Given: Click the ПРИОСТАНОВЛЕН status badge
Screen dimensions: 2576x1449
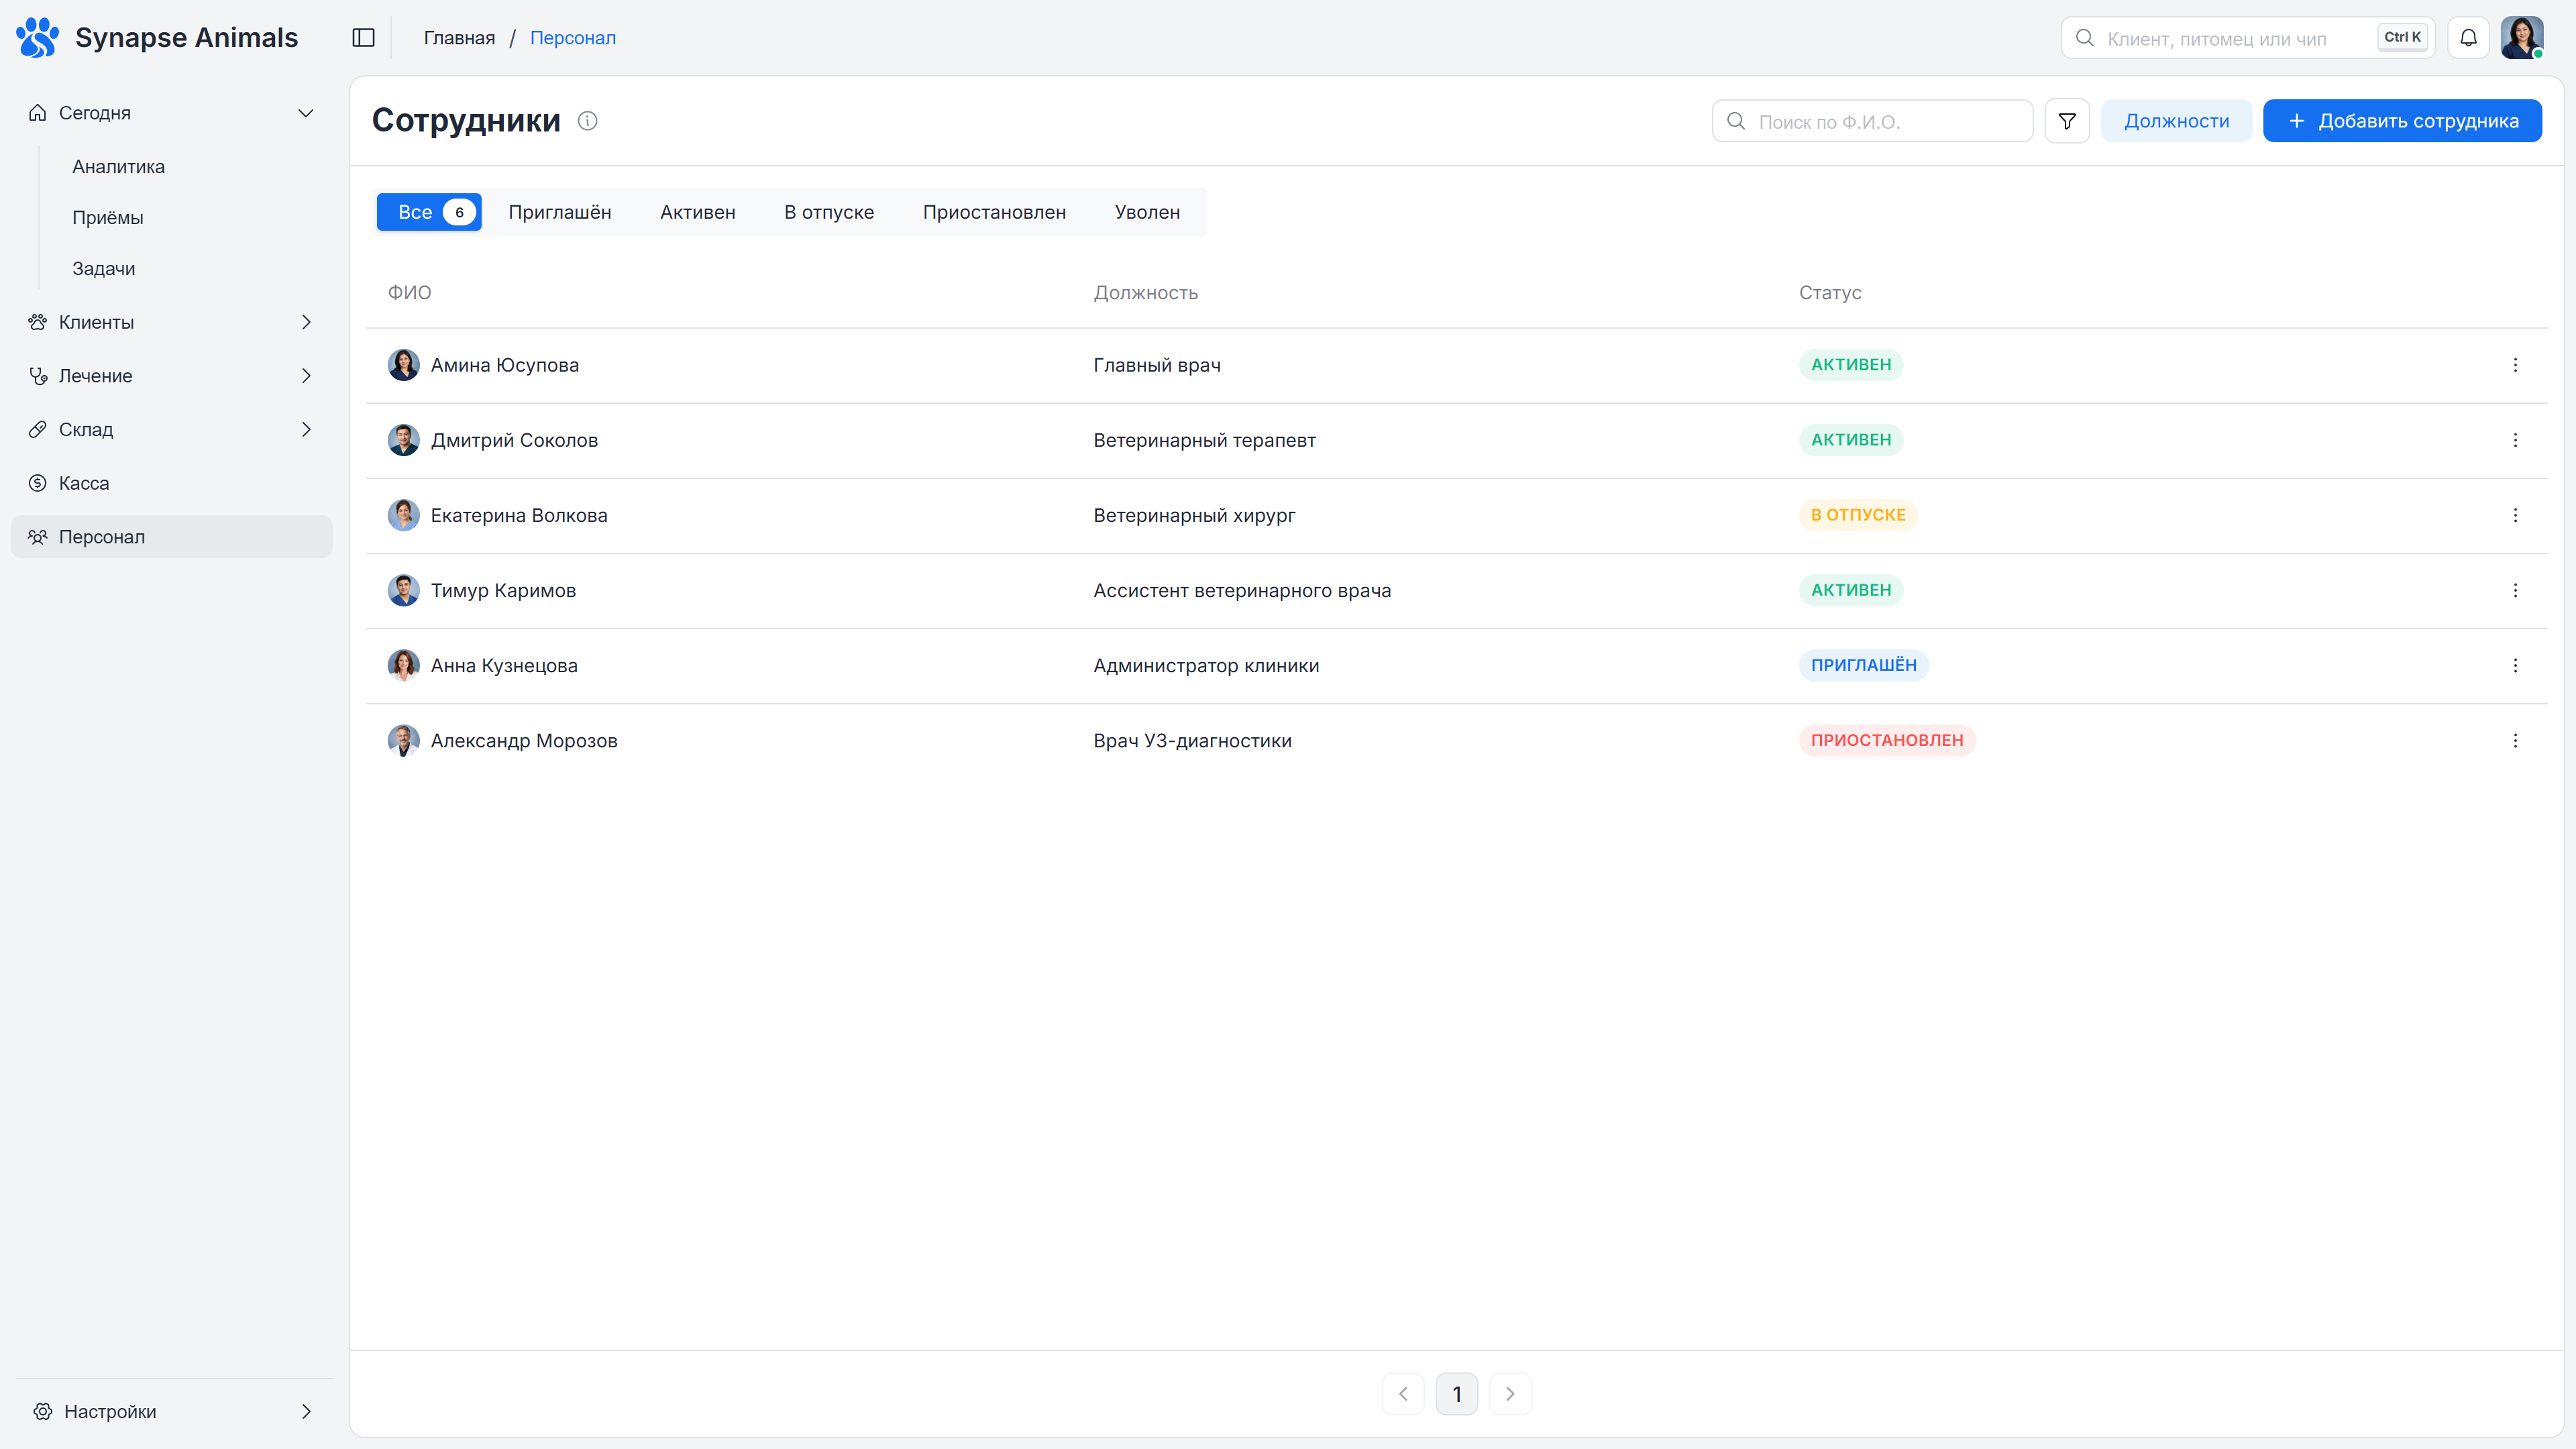Looking at the screenshot, I should tap(1887, 740).
